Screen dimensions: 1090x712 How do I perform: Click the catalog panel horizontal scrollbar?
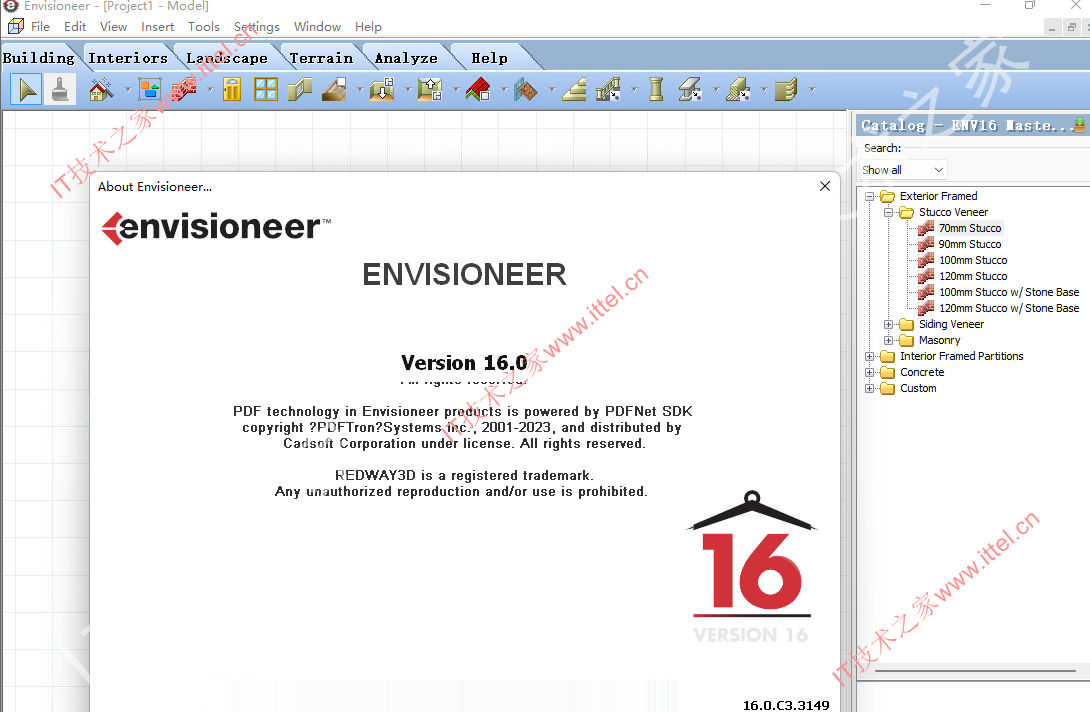[975, 671]
